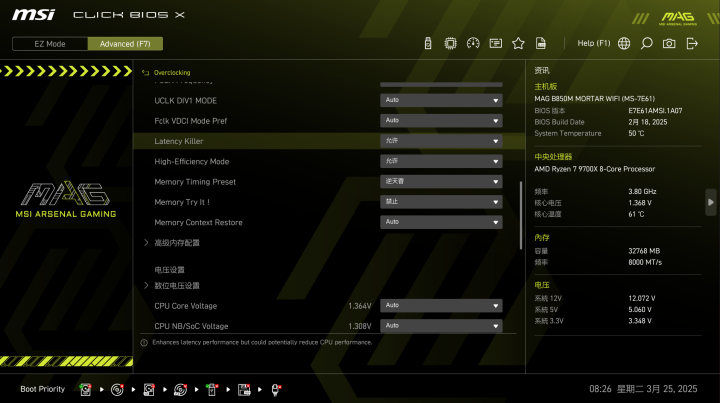Open UCLK DIV1 MODE dropdown
Image resolution: width=720 pixels, height=403 pixels.
click(x=441, y=100)
